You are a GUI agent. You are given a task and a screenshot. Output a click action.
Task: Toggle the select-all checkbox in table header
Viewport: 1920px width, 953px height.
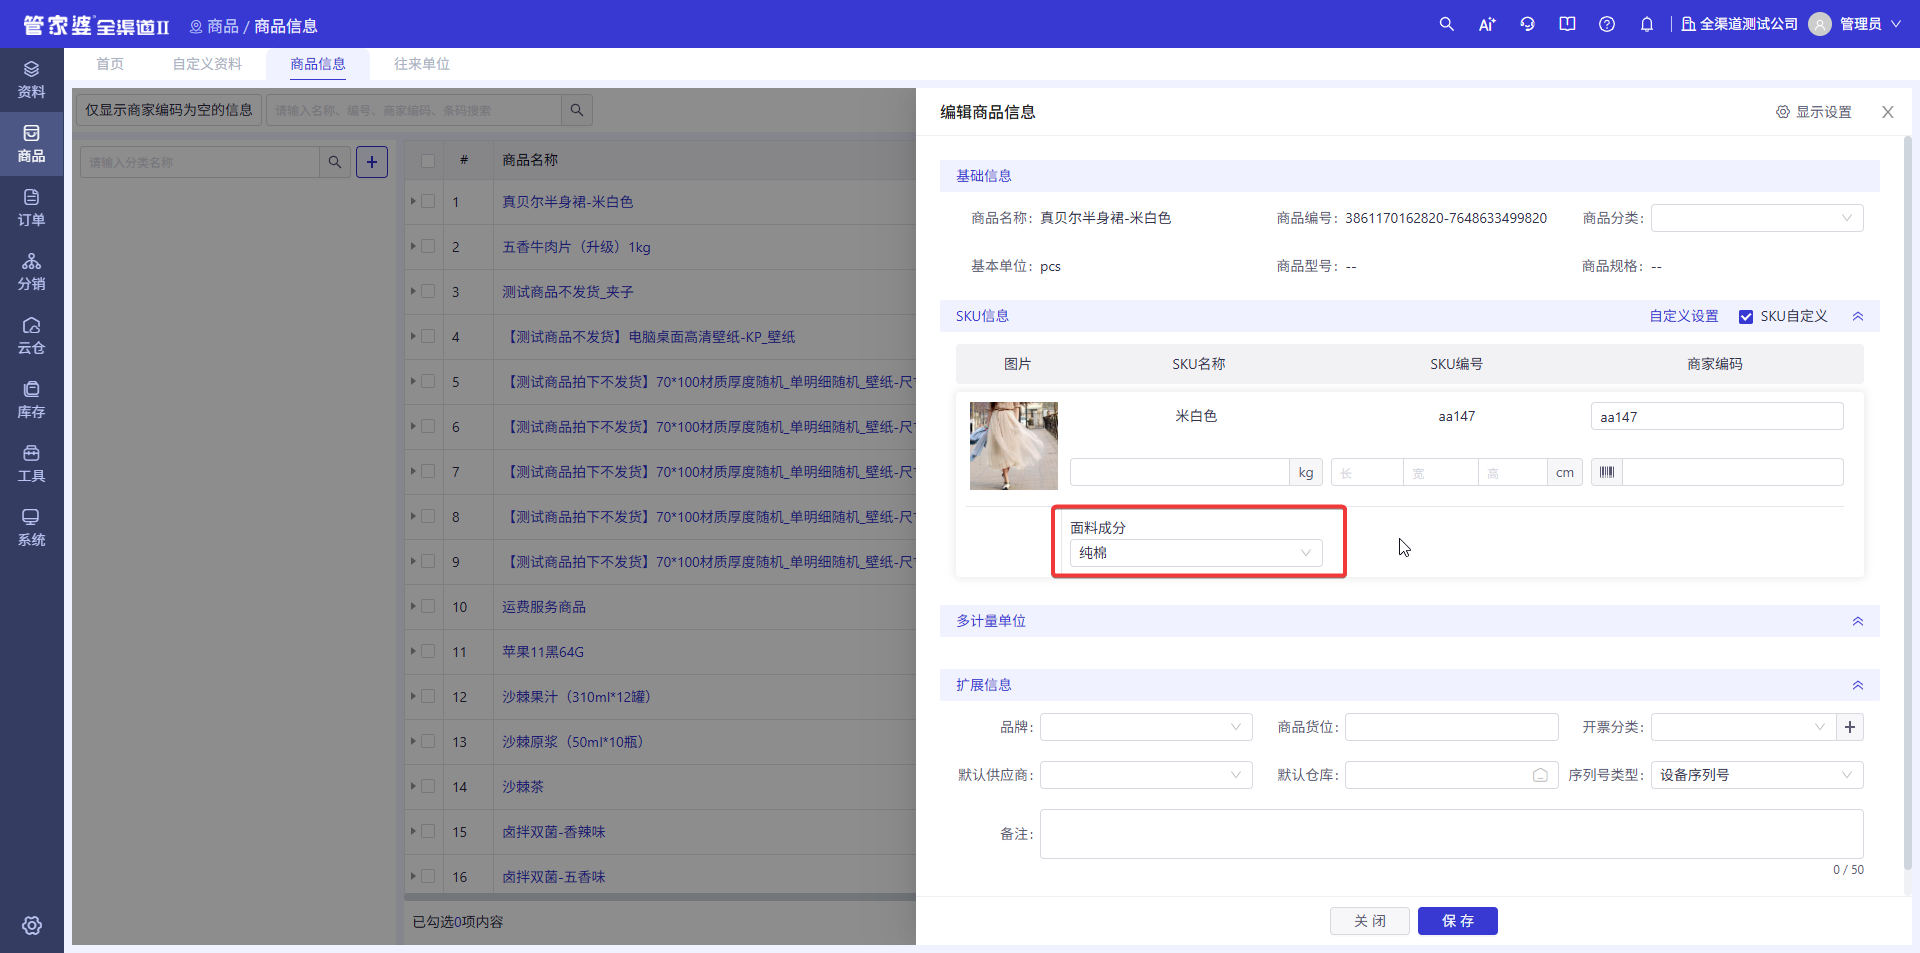(428, 160)
